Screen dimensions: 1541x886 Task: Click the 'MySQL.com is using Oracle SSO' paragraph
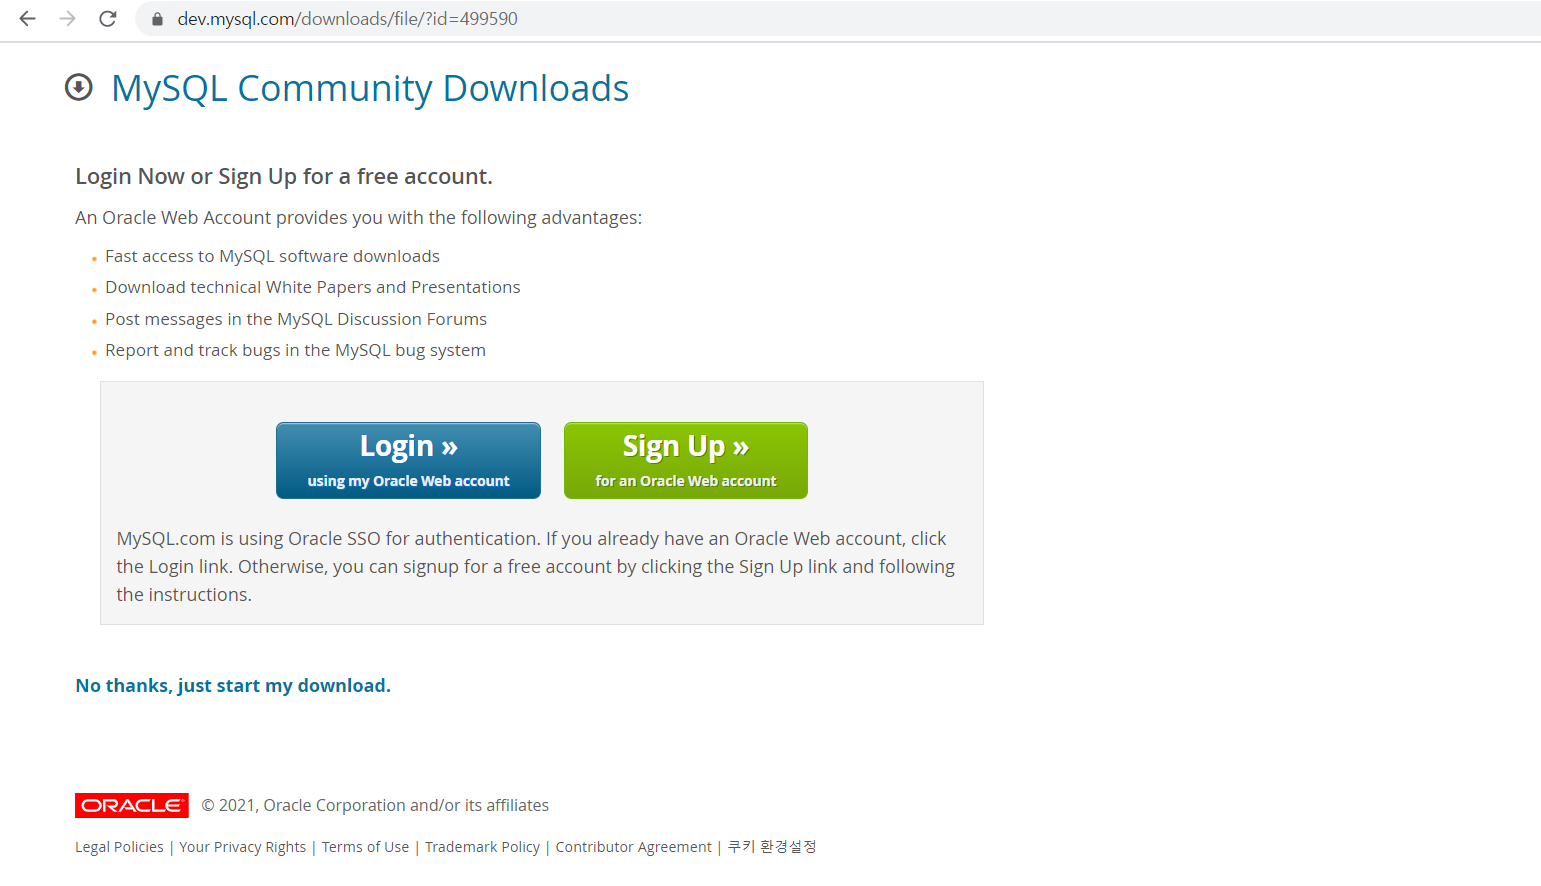pos(536,566)
